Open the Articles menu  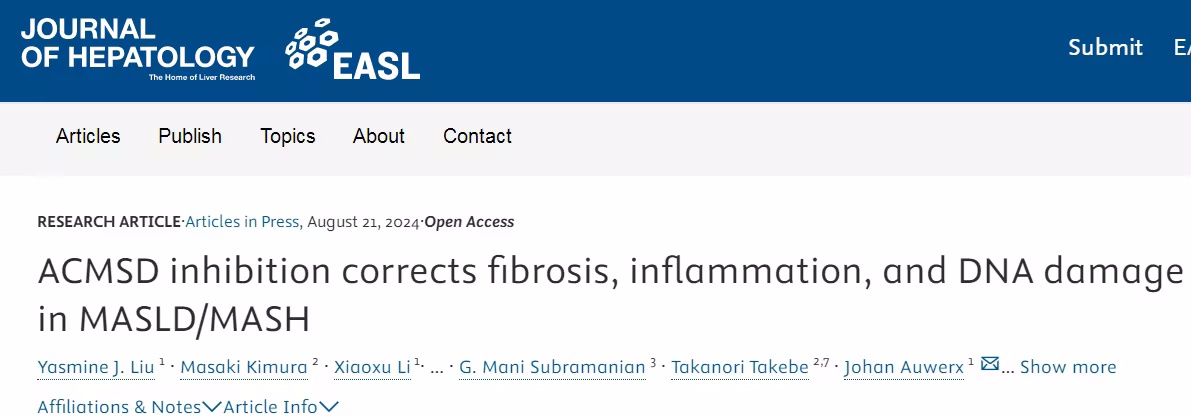click(x=88, y=136)
